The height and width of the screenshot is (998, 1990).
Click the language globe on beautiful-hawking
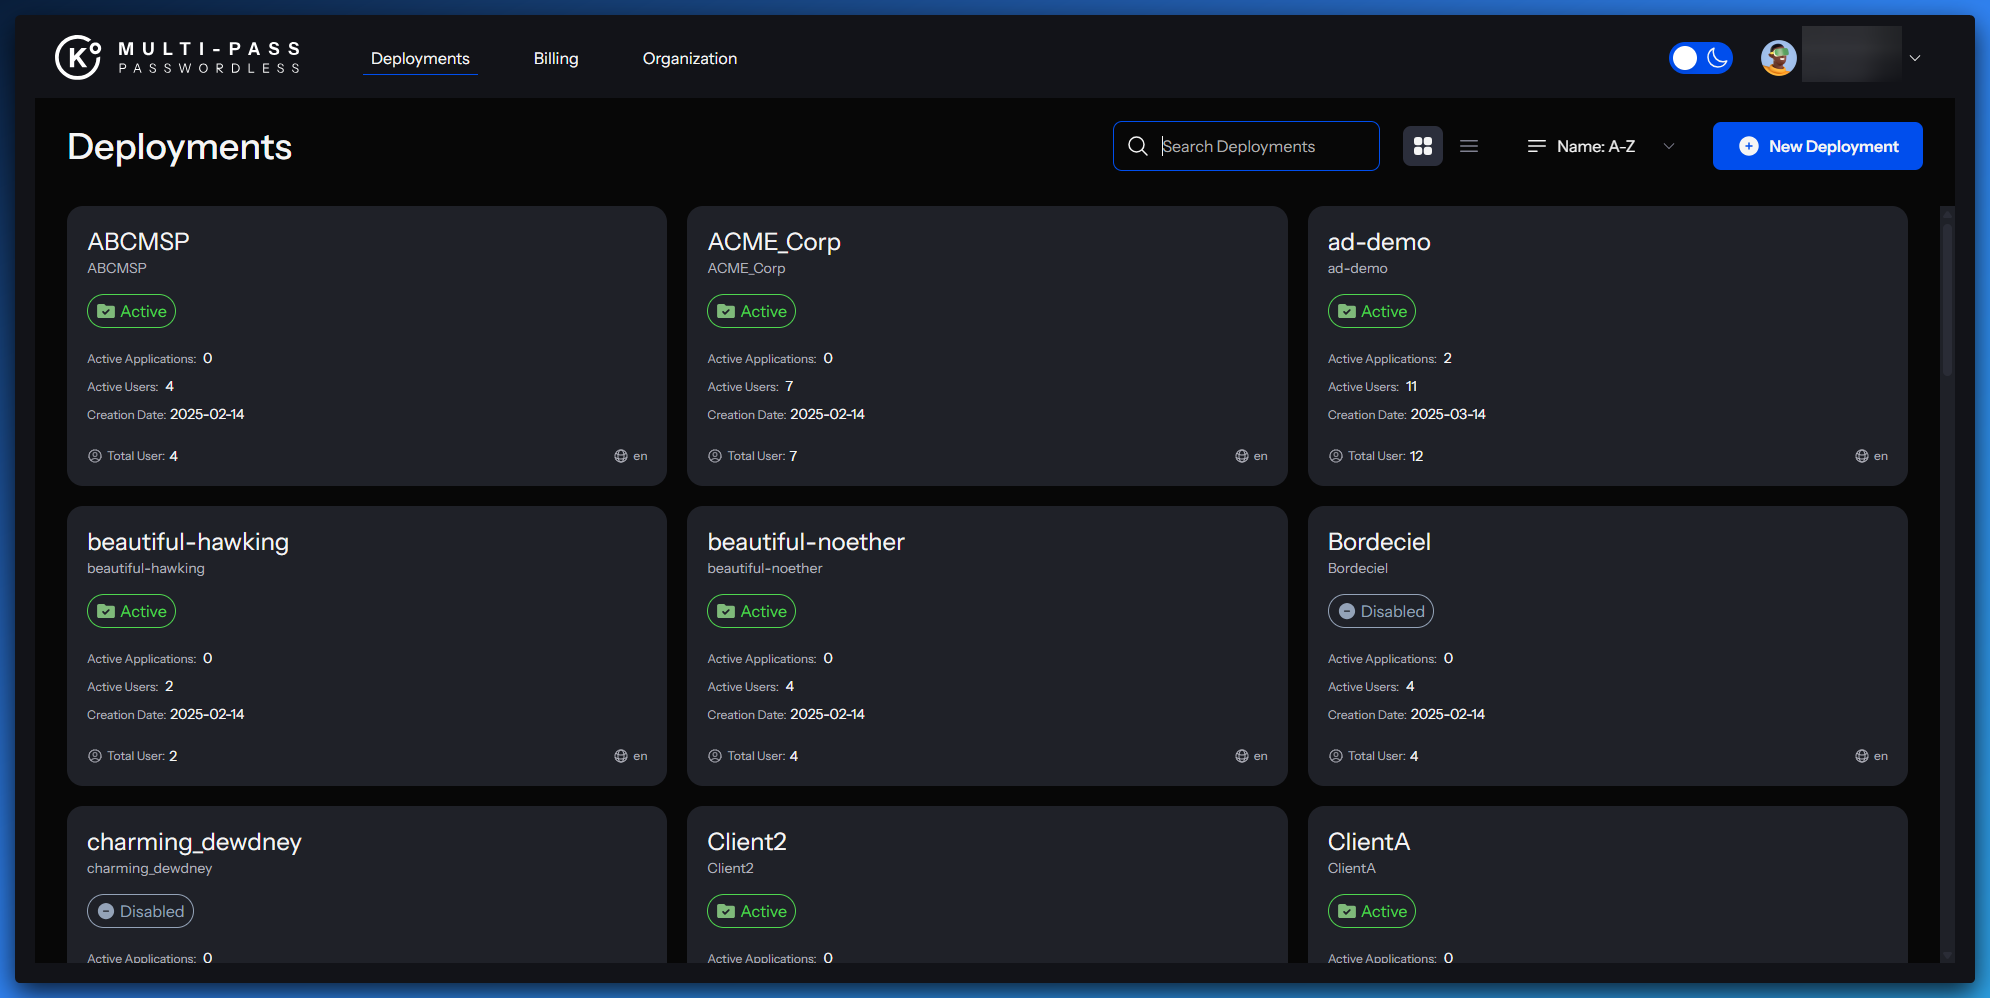tap(621, 756)
